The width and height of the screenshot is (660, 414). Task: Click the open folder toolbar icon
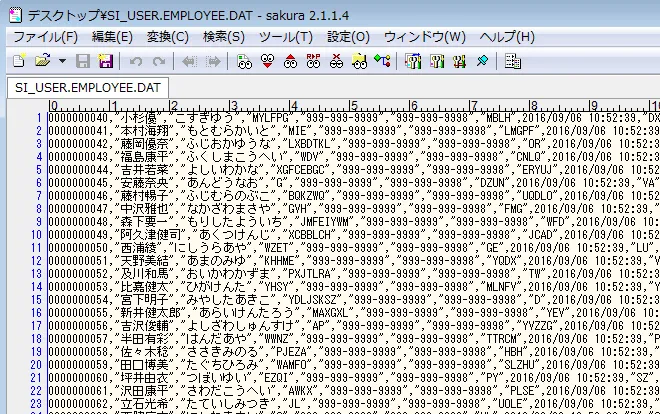tap(43, 61)
